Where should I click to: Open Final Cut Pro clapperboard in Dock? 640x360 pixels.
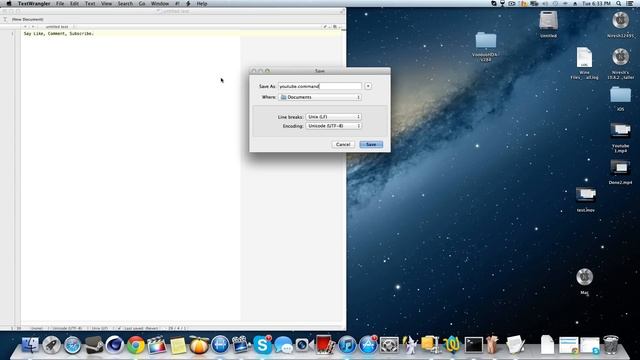pyautogui.click(x=157, y=345)
